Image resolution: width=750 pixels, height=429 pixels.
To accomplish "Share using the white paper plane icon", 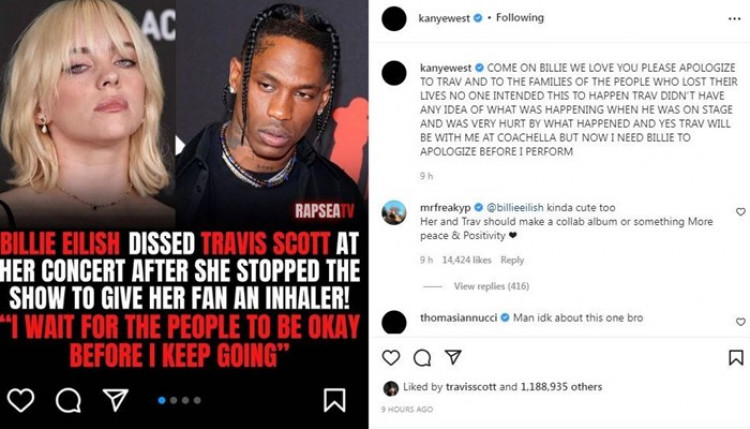I will click(116, 399).
